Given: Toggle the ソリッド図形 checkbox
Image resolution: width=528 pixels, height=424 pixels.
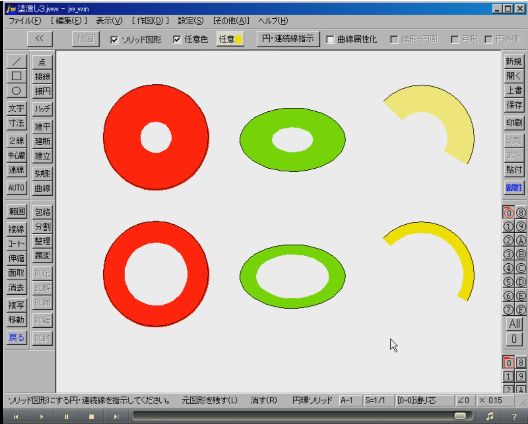Looking at the screenshot, I should click(114, 40).
